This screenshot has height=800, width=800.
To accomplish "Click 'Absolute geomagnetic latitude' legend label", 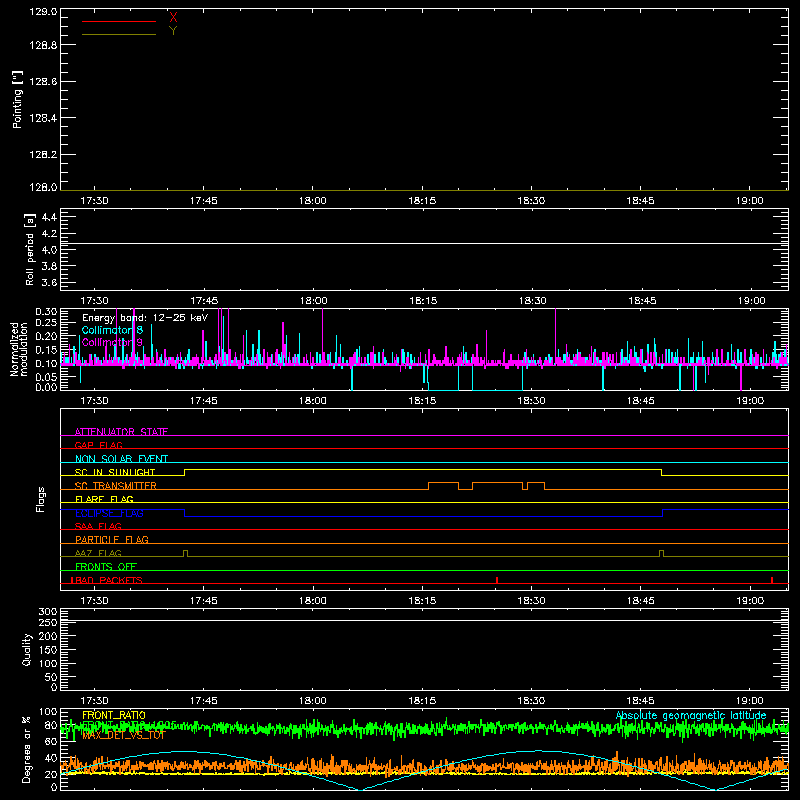I will tap(691, 715).
